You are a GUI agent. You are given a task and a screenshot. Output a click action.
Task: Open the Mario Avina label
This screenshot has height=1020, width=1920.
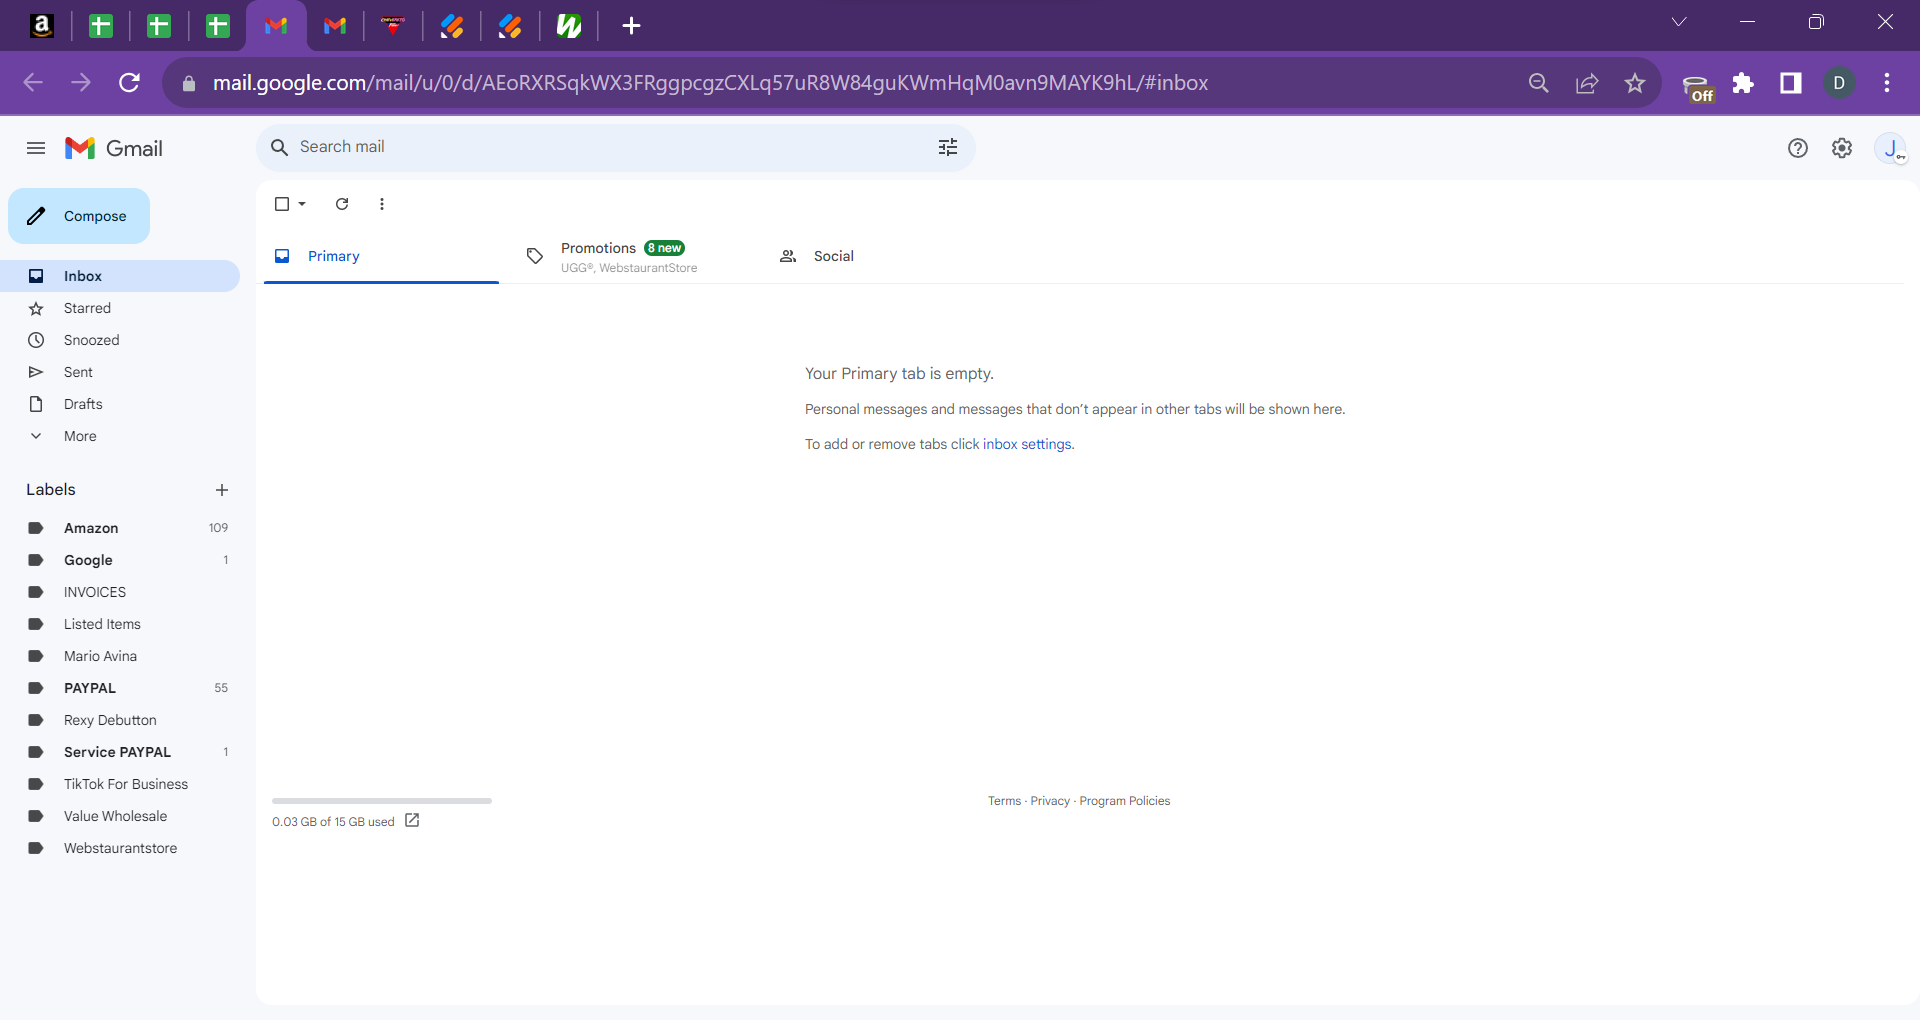tap(120, 656)
